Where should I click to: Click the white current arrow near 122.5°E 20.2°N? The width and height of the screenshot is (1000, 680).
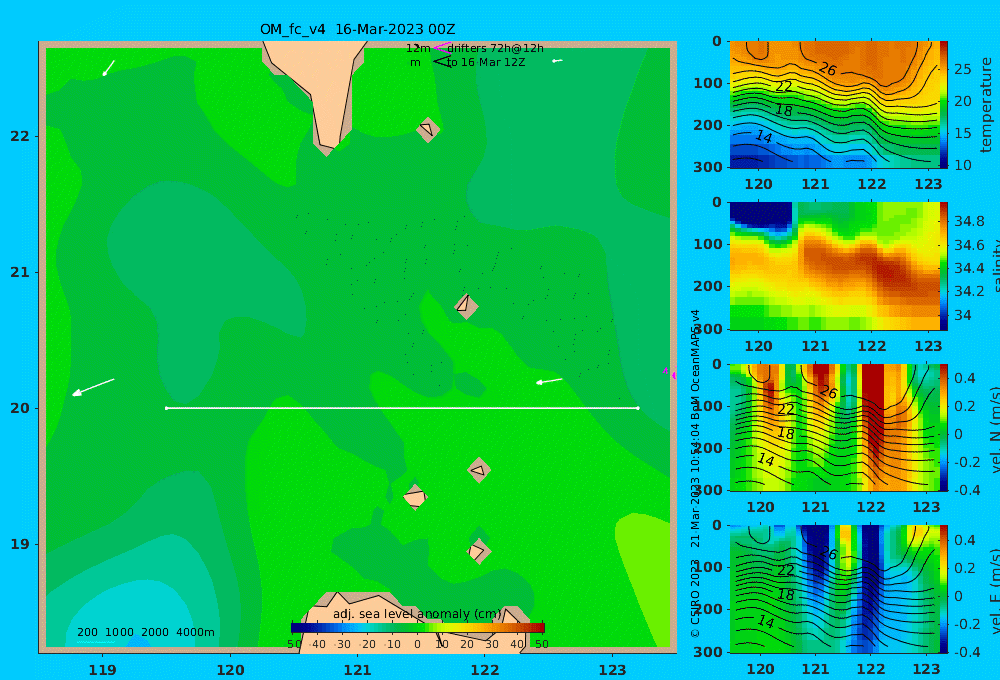[549, 381]
